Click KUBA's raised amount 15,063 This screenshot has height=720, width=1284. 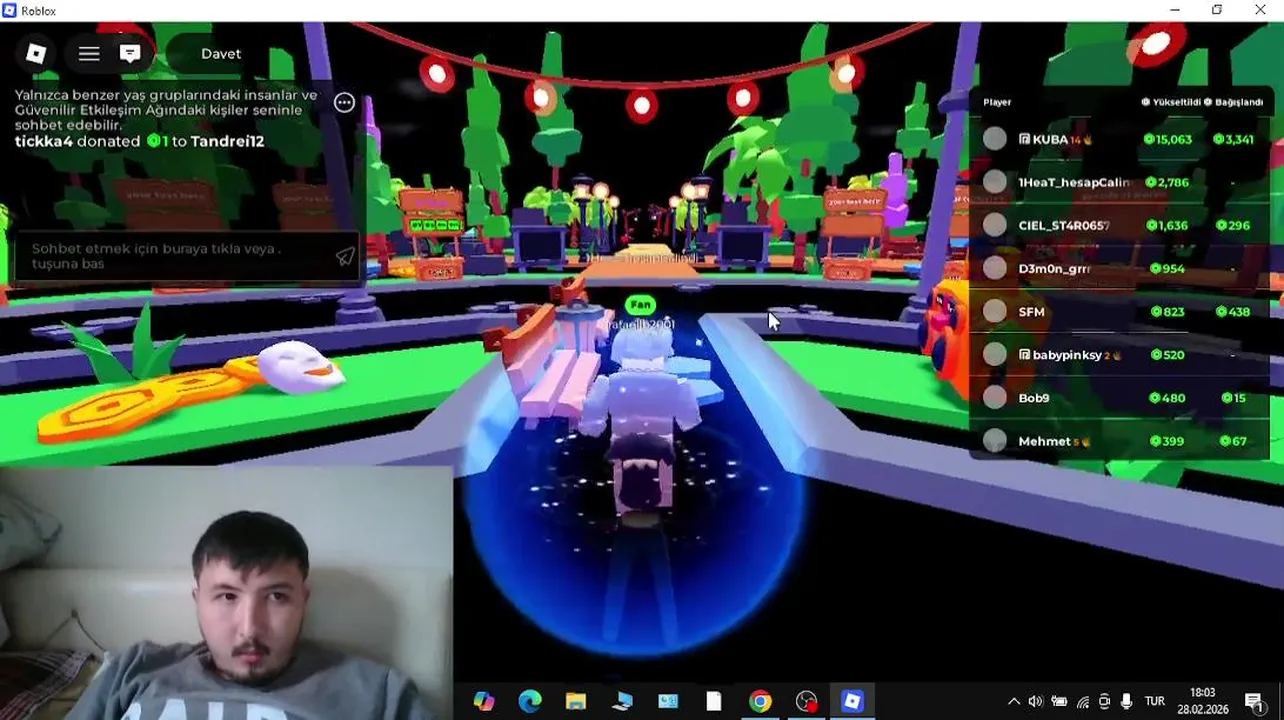click(1168, 139)
